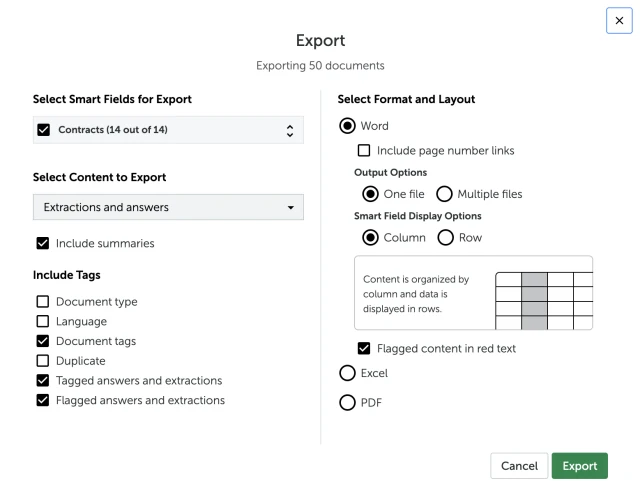The width and height of the screenshot is (640, 497).
Task: Switch smart field display to Row
Action: click(445, 237)
